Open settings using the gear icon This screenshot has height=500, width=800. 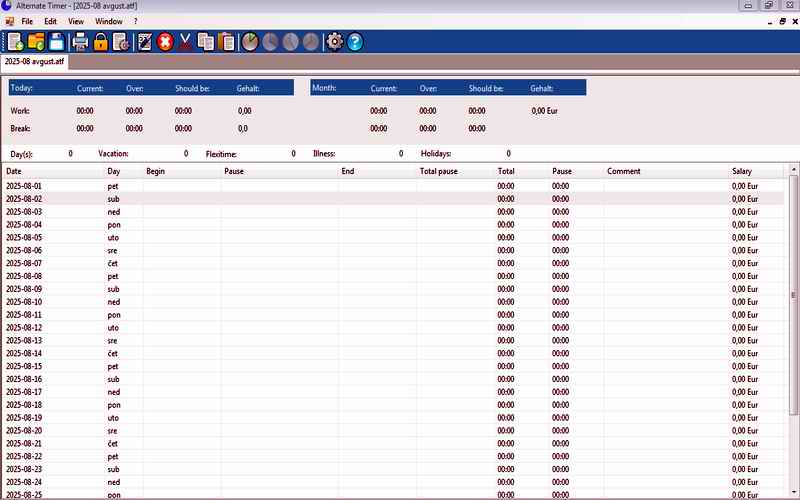point(335,42)
